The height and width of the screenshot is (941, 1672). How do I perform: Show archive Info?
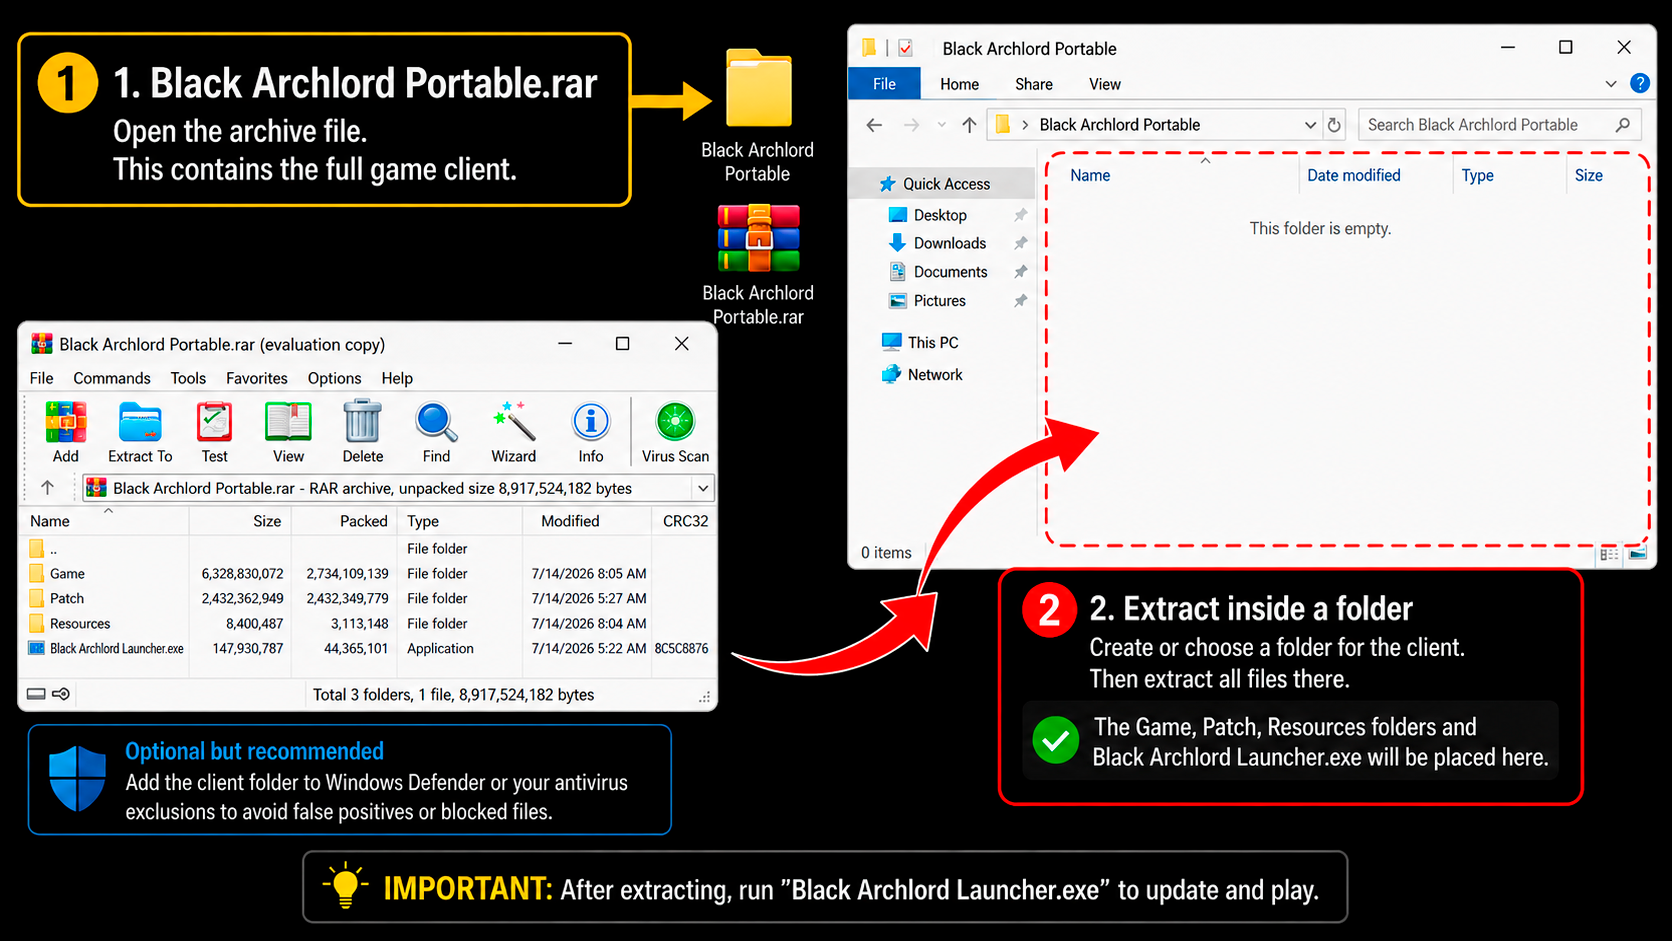[x=591, y=432]
